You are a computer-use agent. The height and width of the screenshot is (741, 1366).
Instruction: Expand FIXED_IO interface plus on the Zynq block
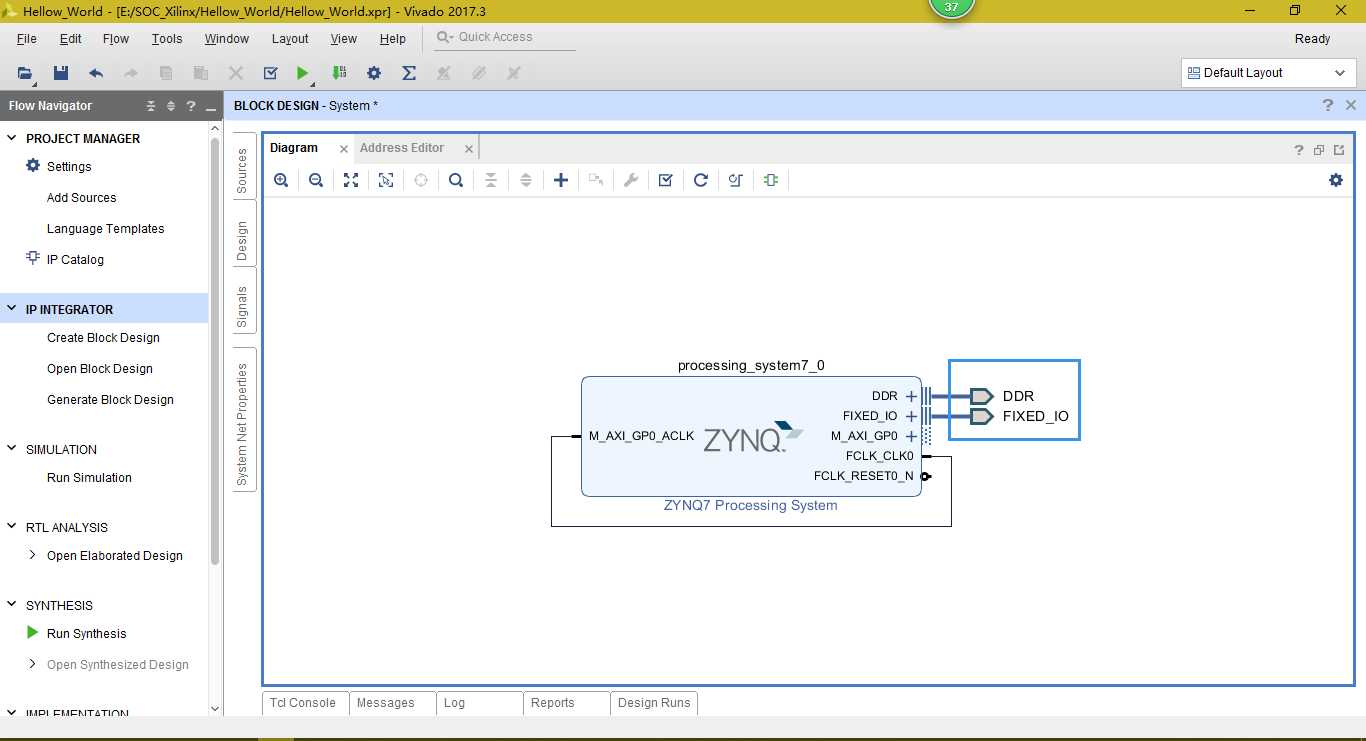coord(911,416)
